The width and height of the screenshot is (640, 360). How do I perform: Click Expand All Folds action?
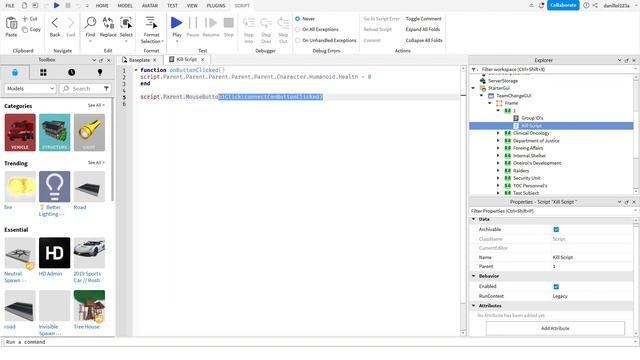[x=423, y=29]
